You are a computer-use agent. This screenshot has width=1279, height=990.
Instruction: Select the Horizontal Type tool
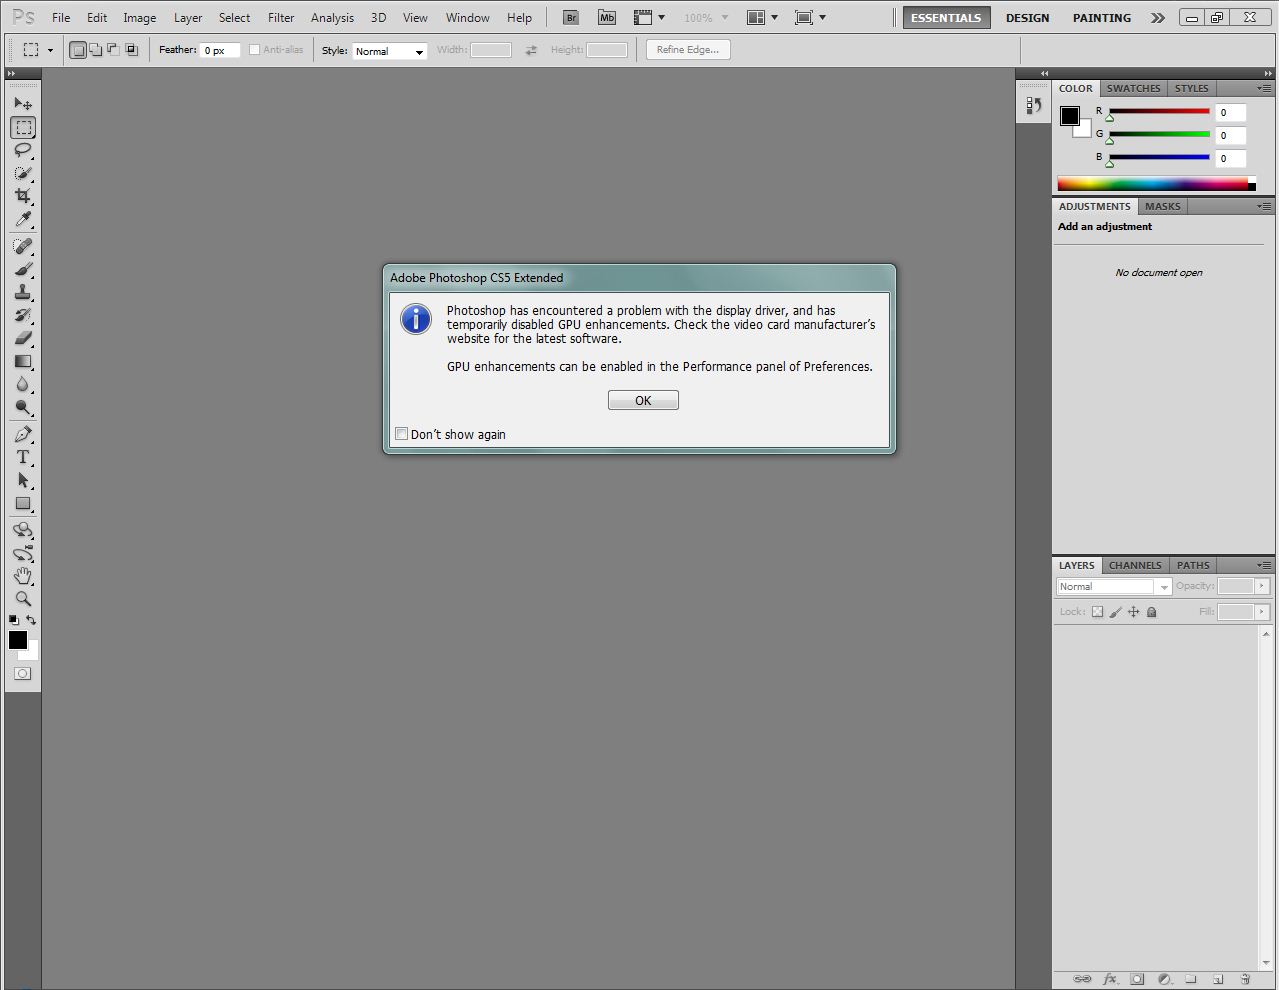[23, 457]
